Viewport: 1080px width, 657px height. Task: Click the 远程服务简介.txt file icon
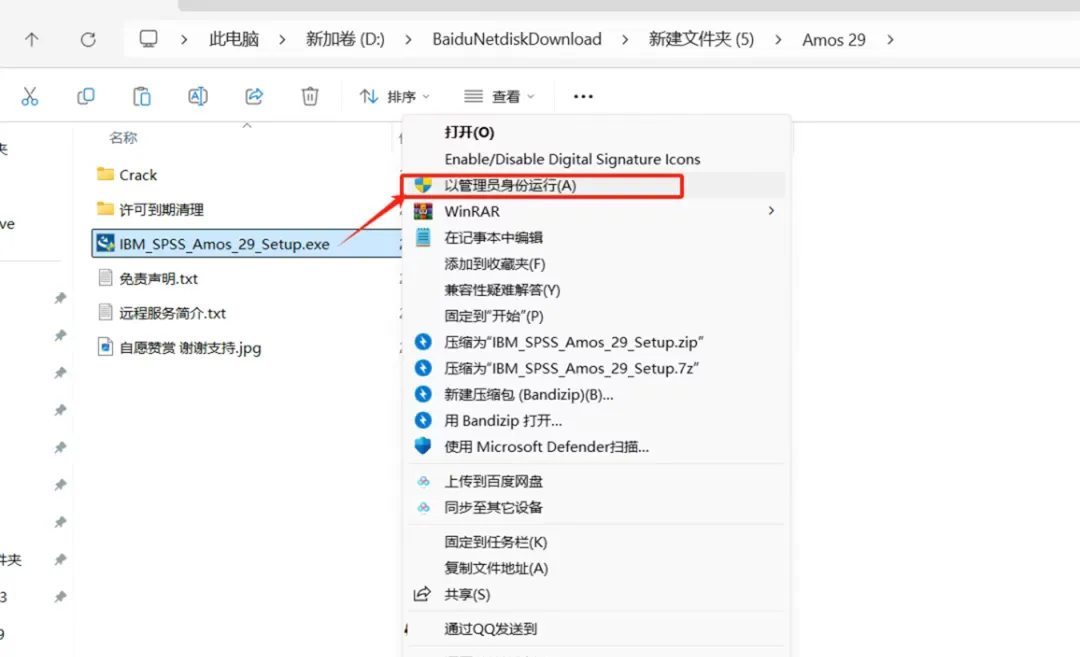point(105,312)
